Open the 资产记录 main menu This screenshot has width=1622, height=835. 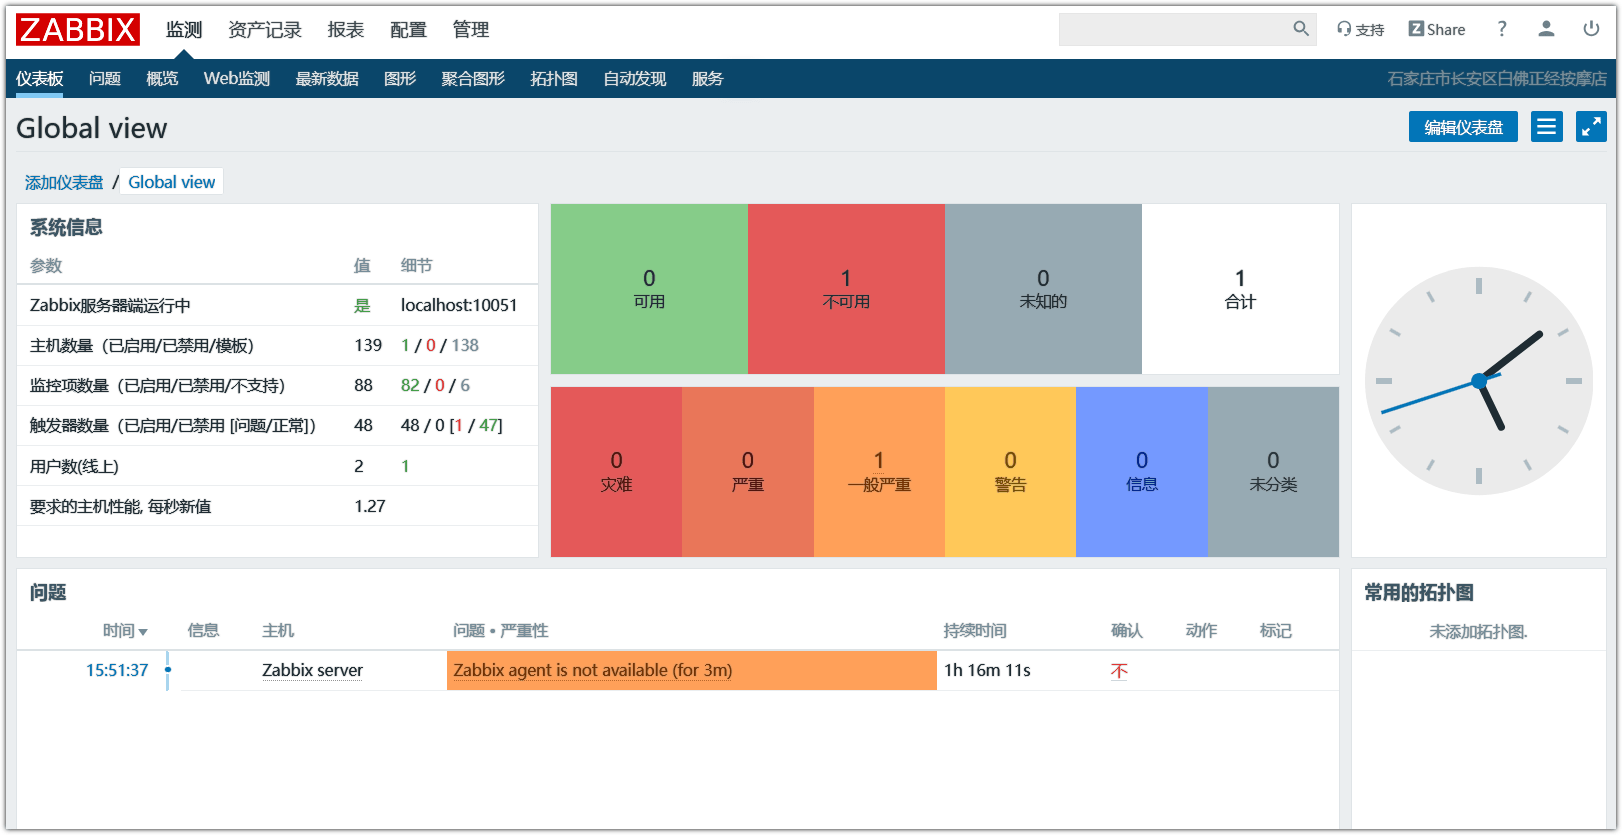[265, 30]
